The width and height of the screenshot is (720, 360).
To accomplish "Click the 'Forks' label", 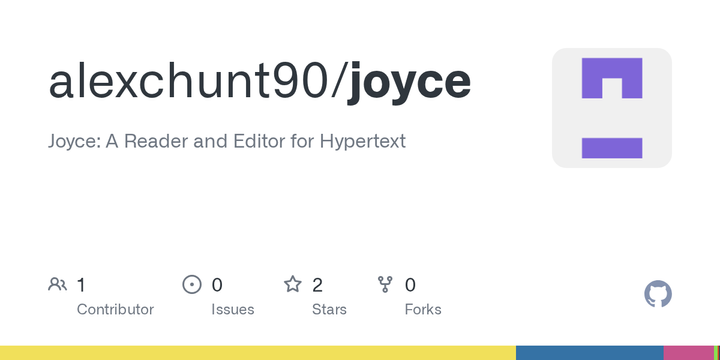I will click(x=423, y=309).
